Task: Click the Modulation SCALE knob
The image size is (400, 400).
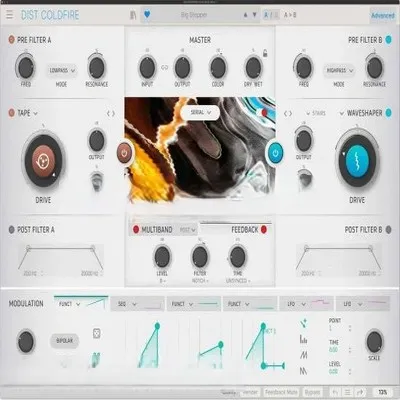Action: pyautogui.click(x=374, y=341)
